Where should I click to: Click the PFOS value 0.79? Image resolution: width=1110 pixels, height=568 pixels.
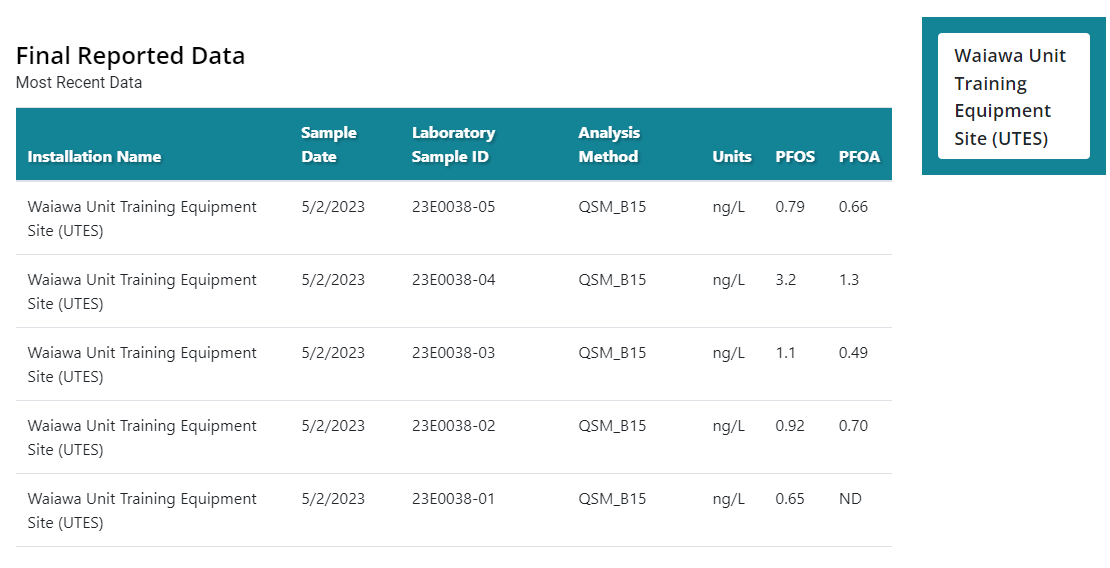point(790,207)
